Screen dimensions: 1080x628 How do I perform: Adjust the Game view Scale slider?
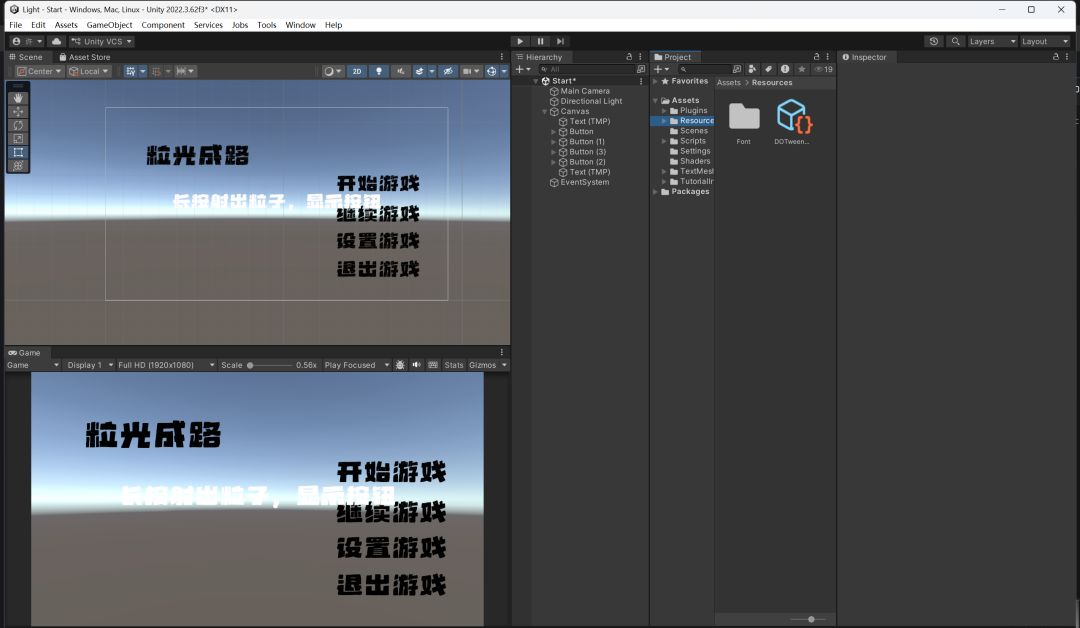(x=269, y=365)
